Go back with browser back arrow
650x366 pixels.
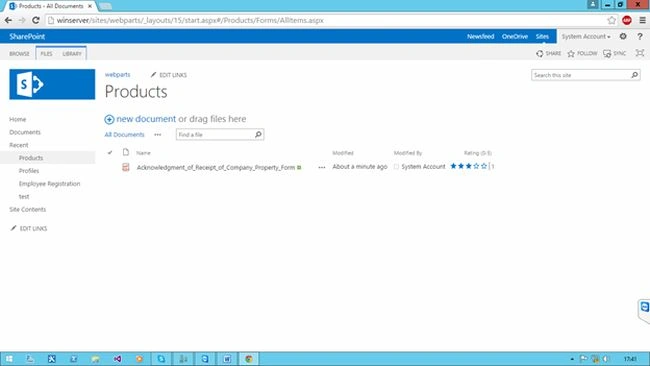pos(8,20)
